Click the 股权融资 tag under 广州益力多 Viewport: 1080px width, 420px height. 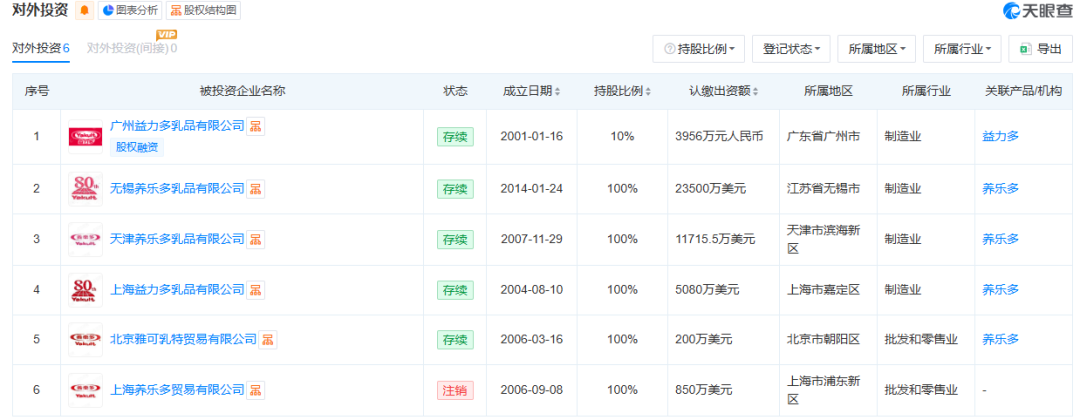pyautogui.click(x=138, y=147)
